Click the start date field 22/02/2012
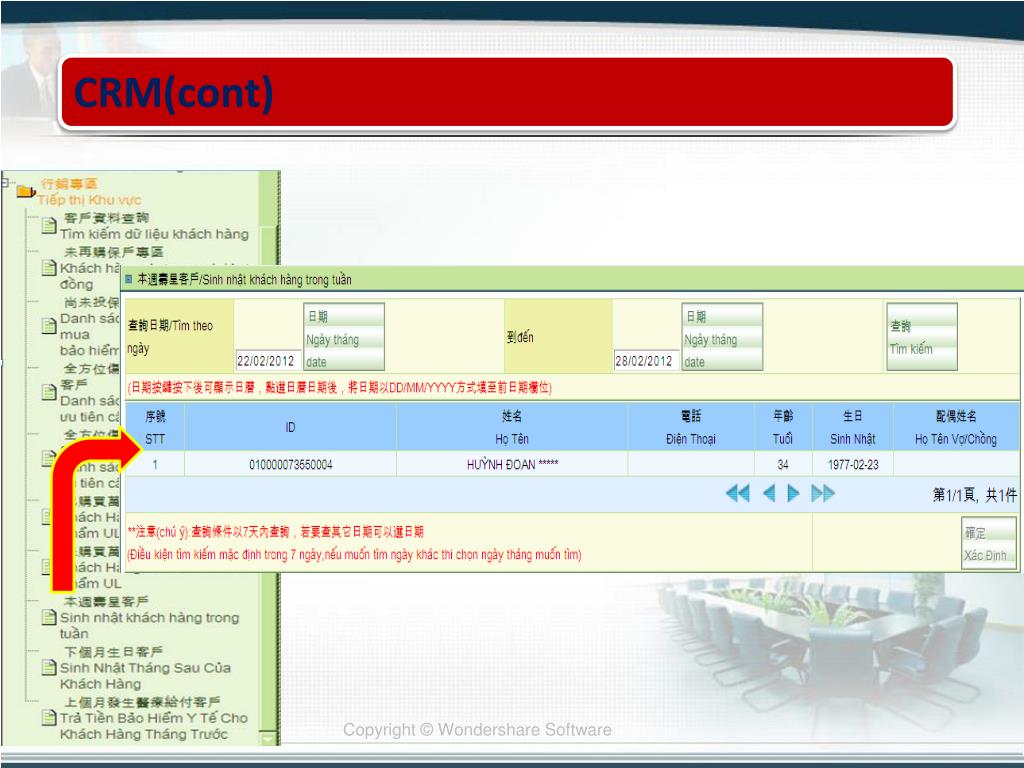This screenshot has height=768, width=1024. [268, 360]
